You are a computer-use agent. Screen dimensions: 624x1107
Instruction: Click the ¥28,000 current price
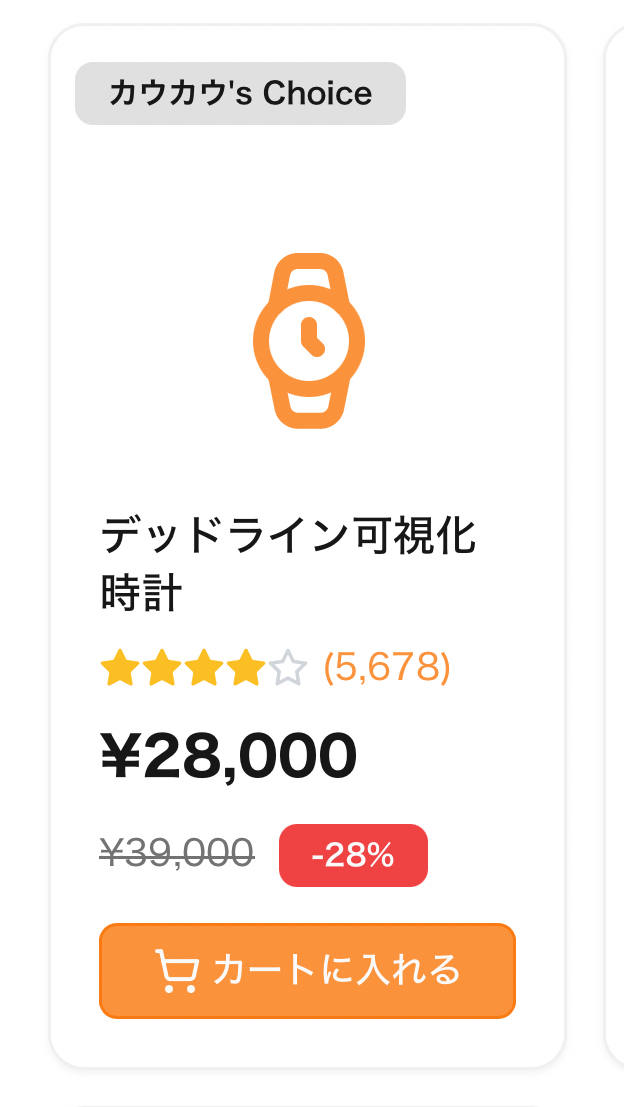pyautogui.click(x=228, y=756)
